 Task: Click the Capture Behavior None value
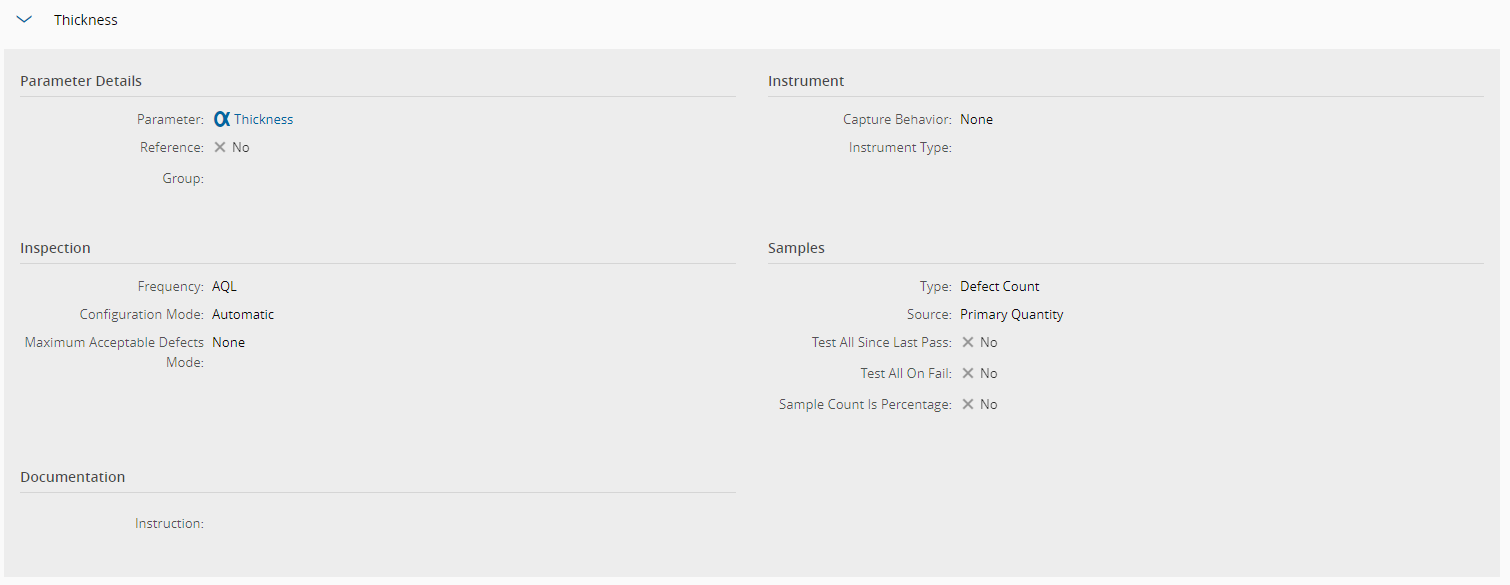pyautogui.click(x=977, y=119)
